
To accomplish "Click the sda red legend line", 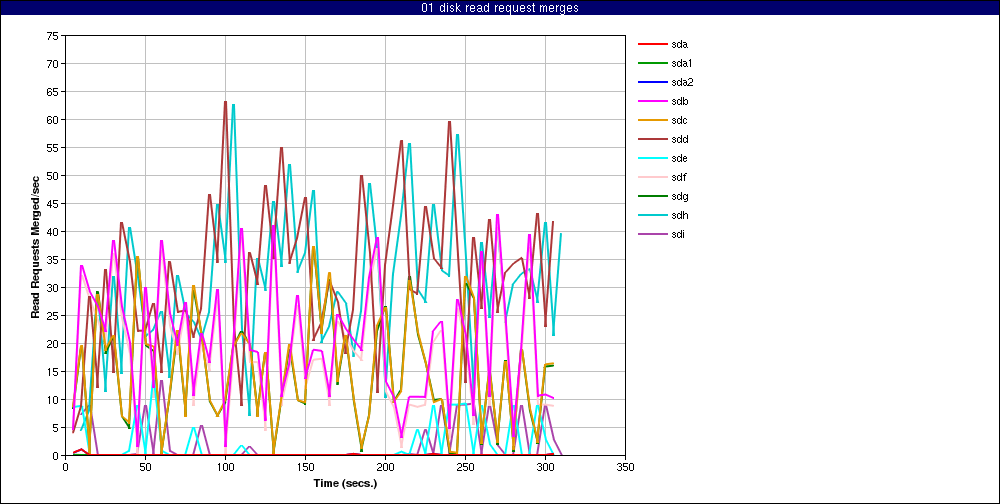I will coord(651,44).
